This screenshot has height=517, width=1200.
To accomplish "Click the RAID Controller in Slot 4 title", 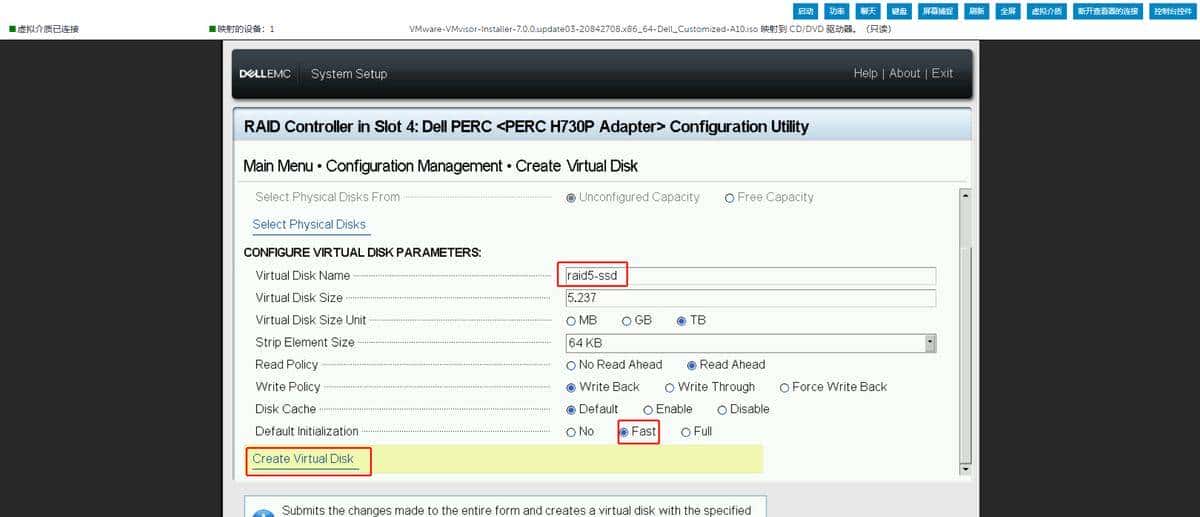I will click(526, 127).
